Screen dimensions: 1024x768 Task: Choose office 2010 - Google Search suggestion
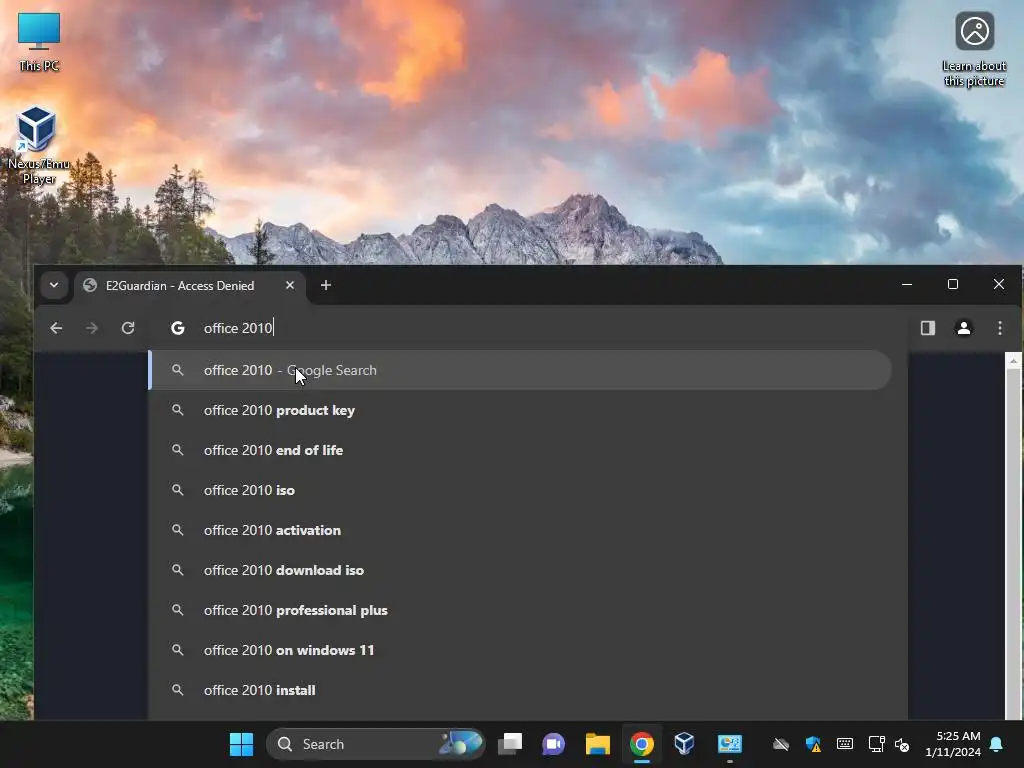[520, 370]
